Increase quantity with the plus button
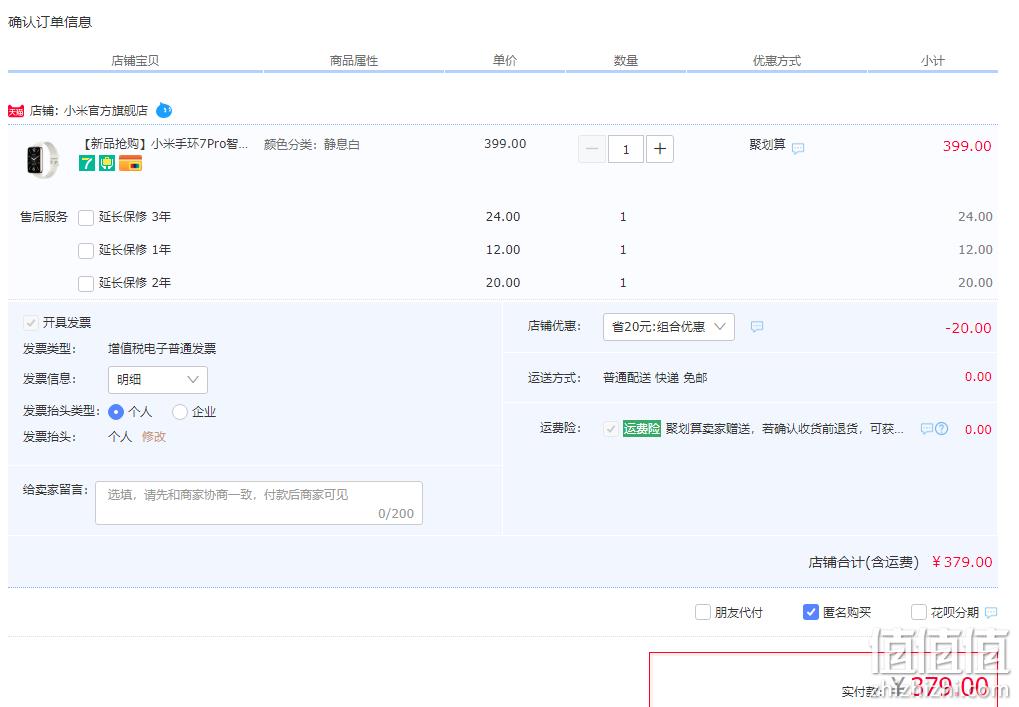The height and width of the screenshot is (707, 1019). (660, 149)
